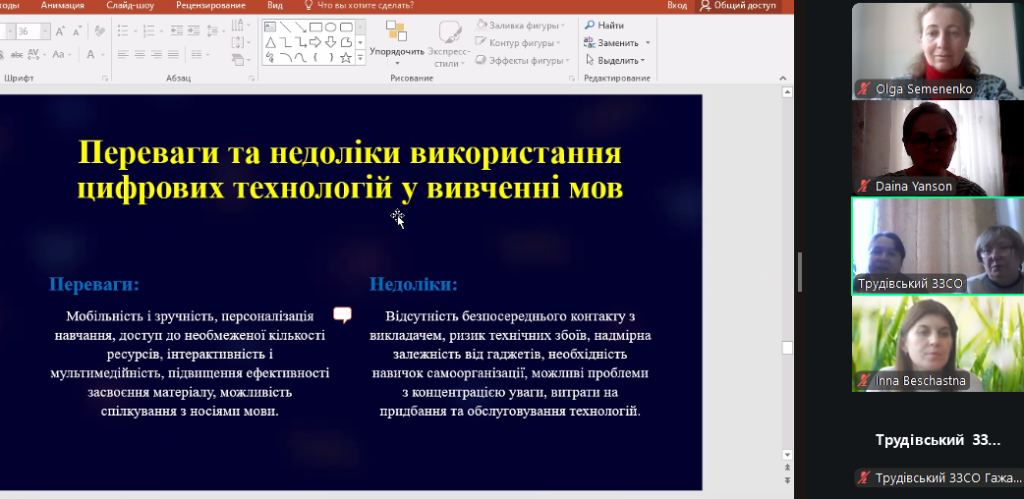
Task: Select the five-point star shape in gallery
Action: (345, 58)
